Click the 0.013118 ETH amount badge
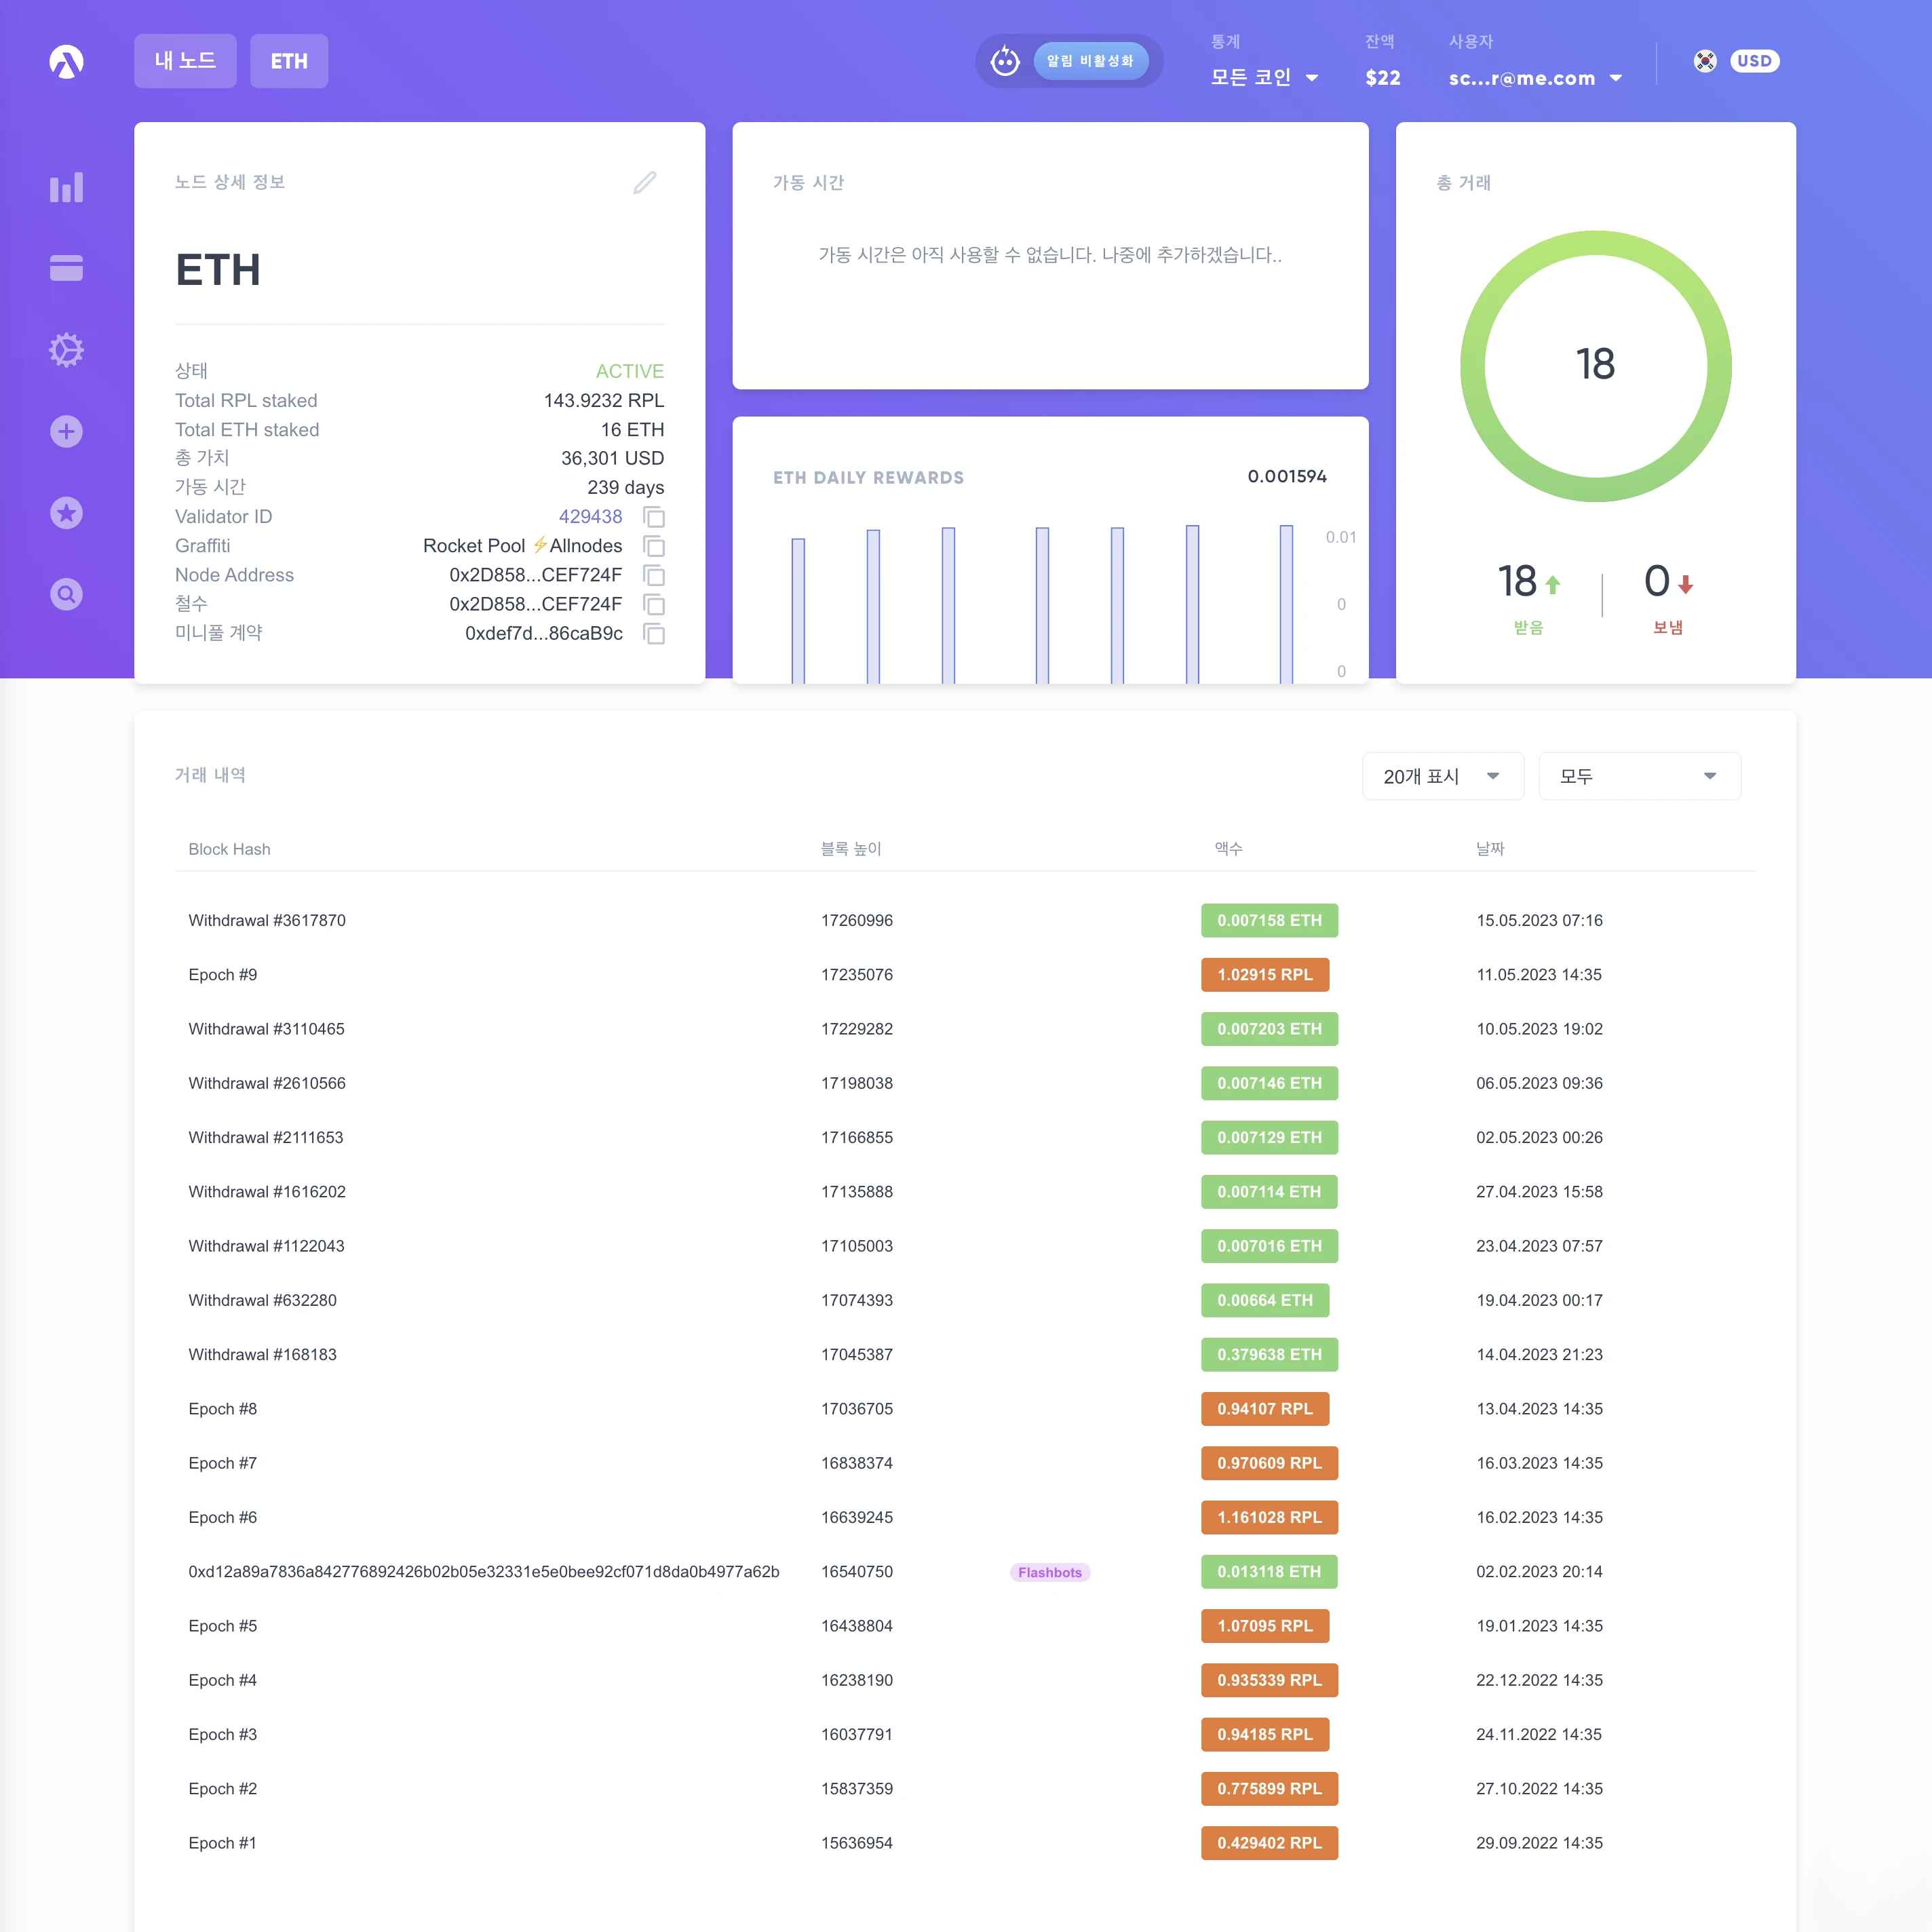Screen dimensions: 1932x1932 (x=1269, y=1572)
